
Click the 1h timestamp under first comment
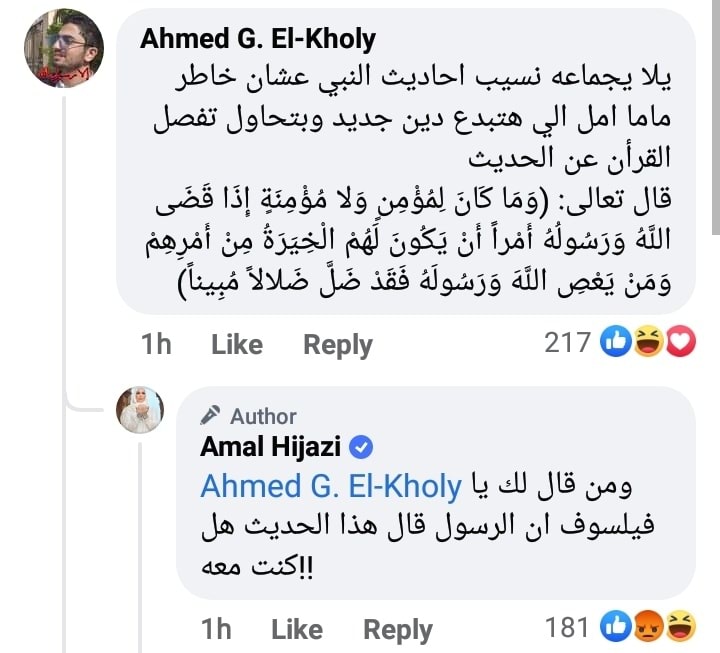pyautogui.click(x=156, y=344)
